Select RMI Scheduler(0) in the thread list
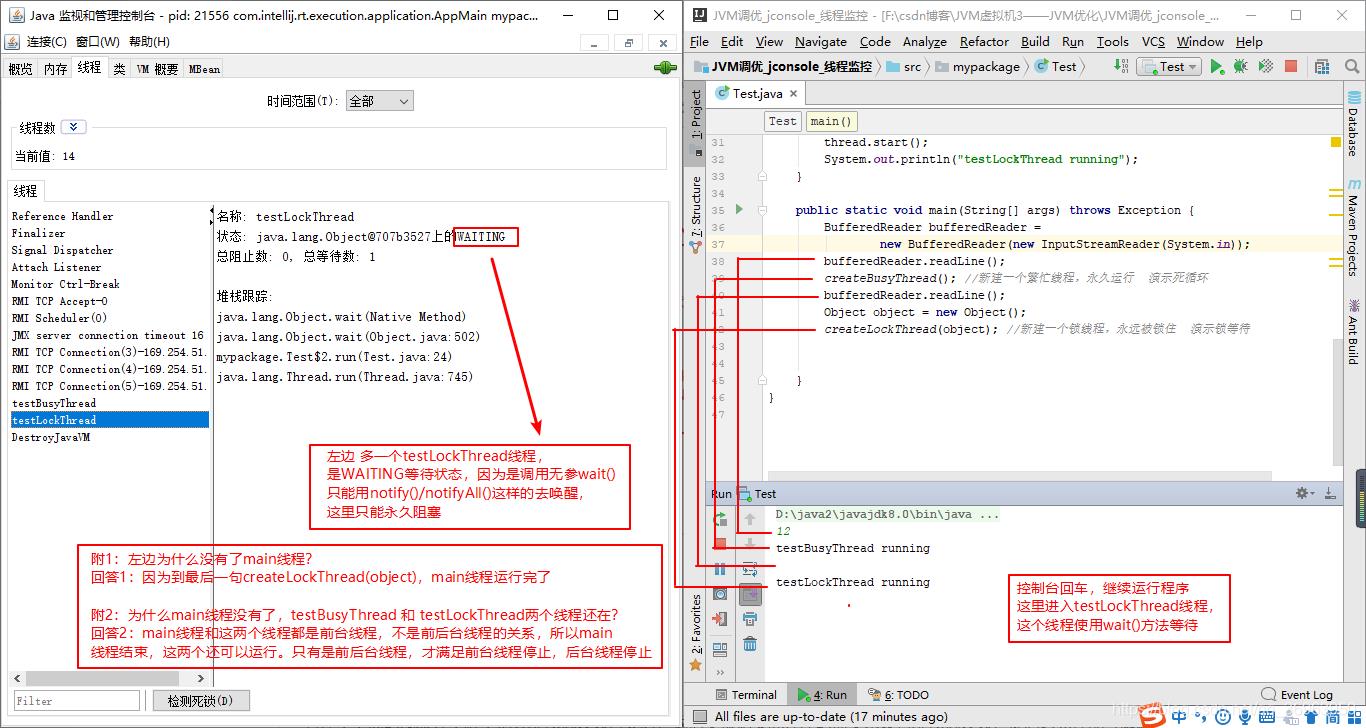Viewport: 1366px width, 728px height. 109,318
